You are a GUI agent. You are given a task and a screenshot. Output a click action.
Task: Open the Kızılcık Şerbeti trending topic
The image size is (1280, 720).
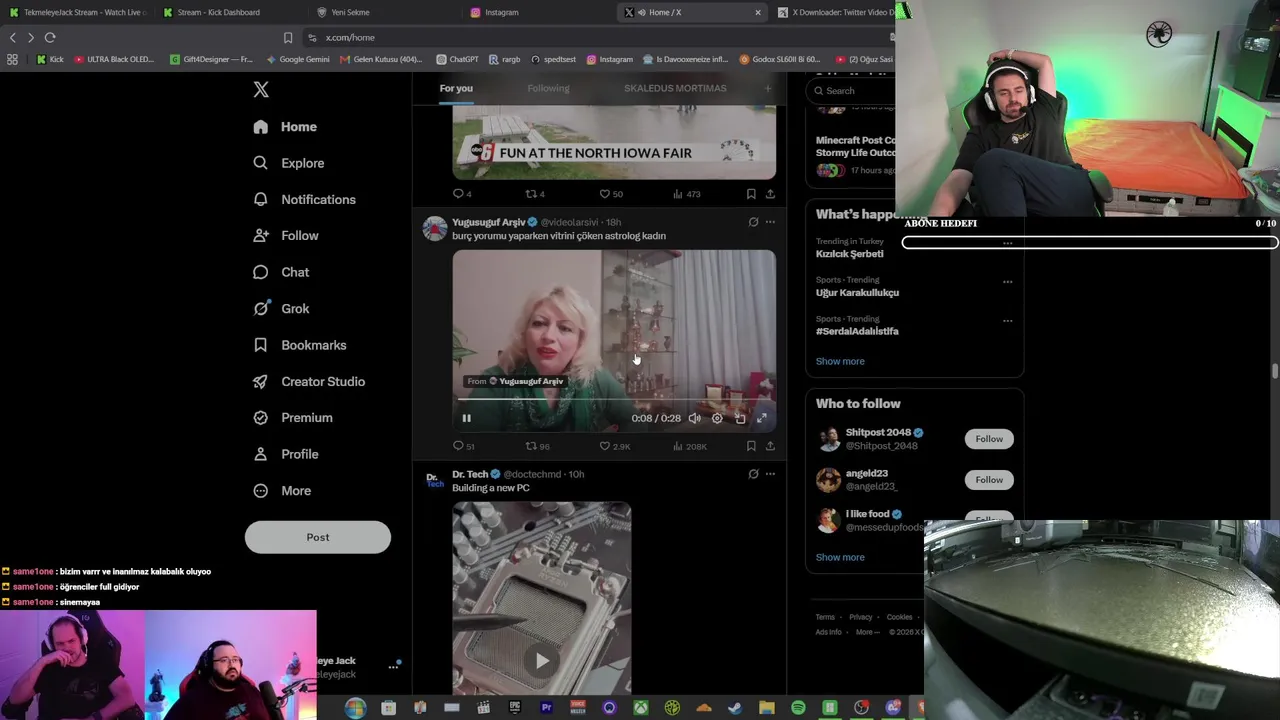[x=849, y=254]
